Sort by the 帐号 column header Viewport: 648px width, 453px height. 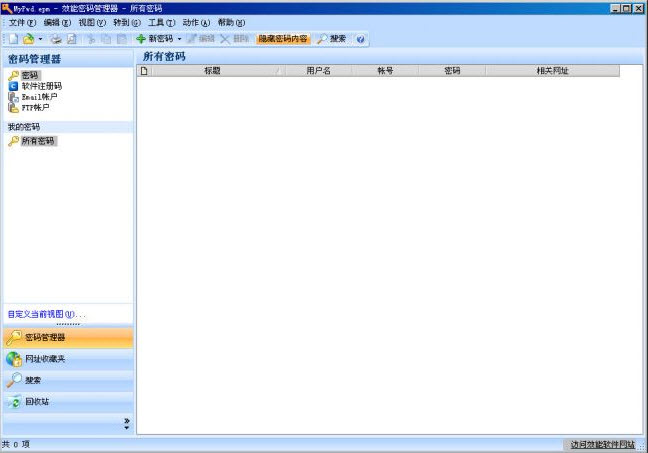(x=385, y=71)
